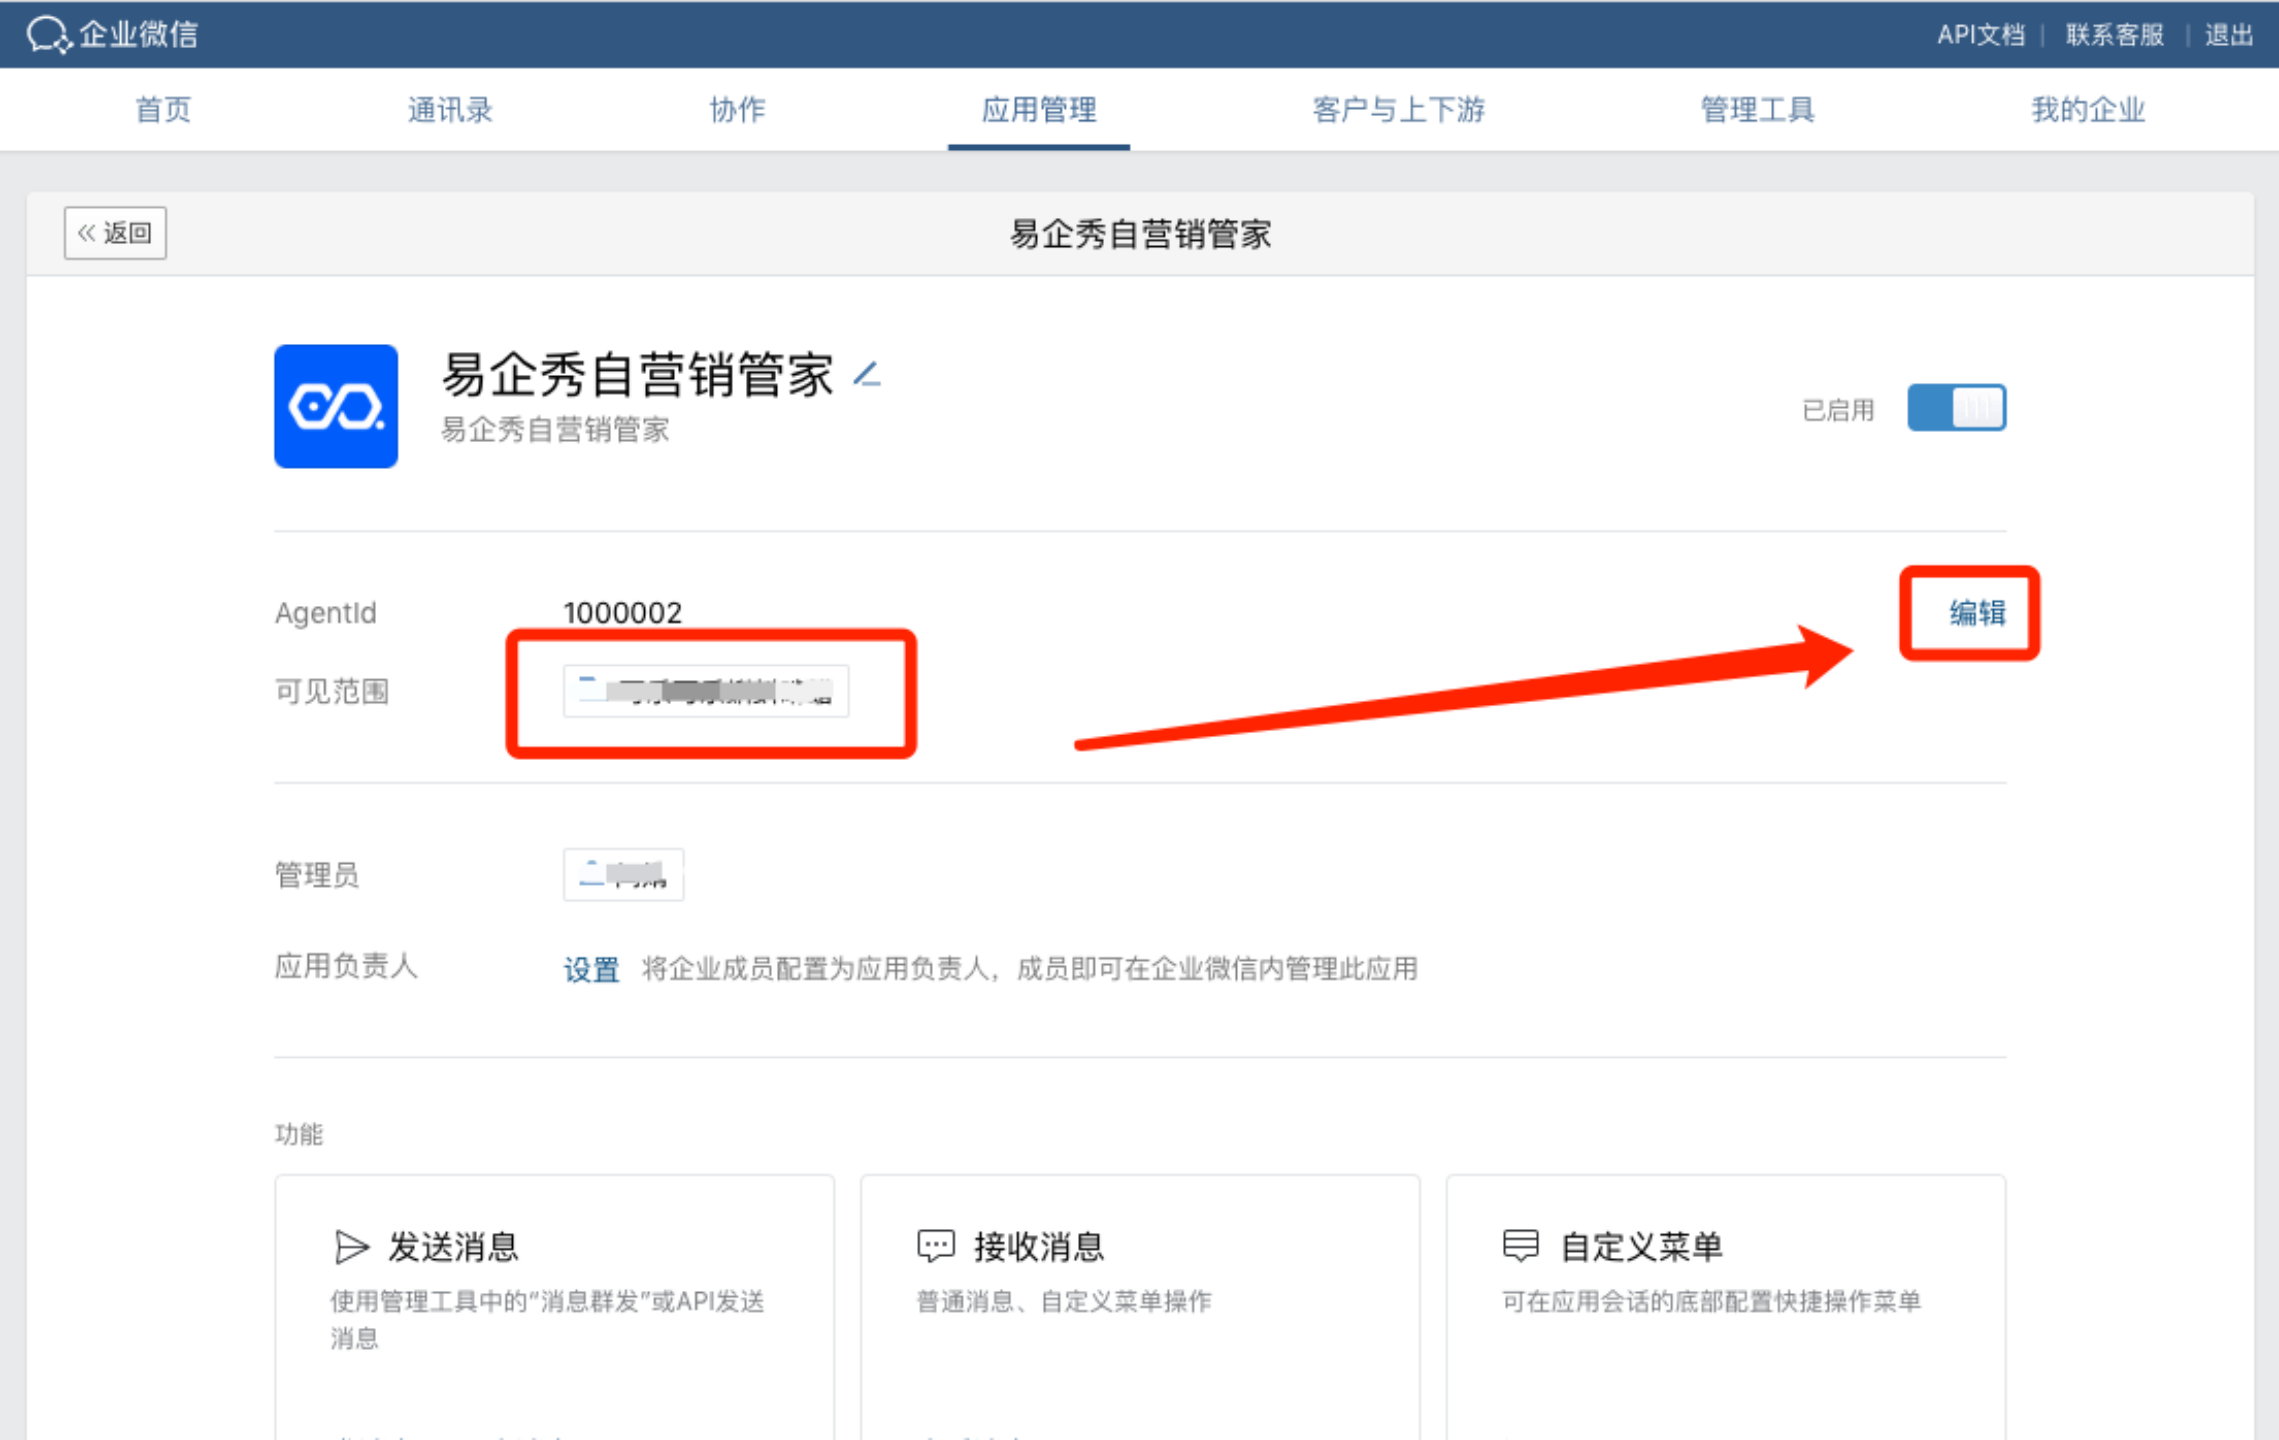Viewport: 2279px width, 1440px height.
Task: Click the paper-plane send message icon
Action: pyautogui.click(x=351, y=1247)
